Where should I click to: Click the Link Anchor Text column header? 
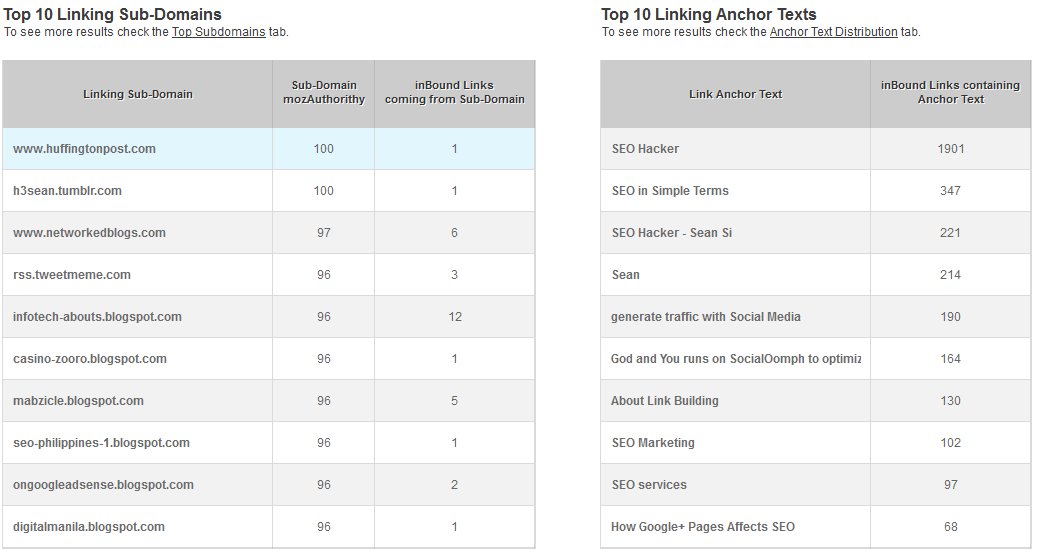[735, 94]
